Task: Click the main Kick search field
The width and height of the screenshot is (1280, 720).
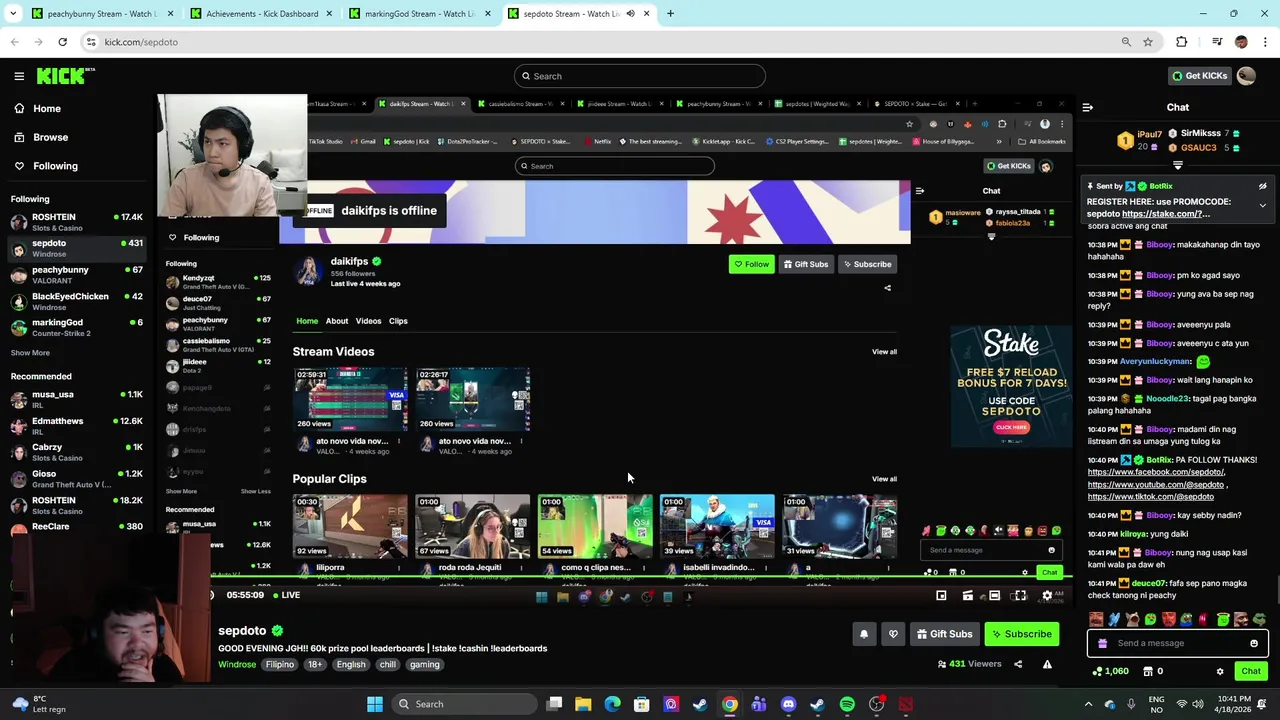Action: pyautogui.click(x=640, y=76)
